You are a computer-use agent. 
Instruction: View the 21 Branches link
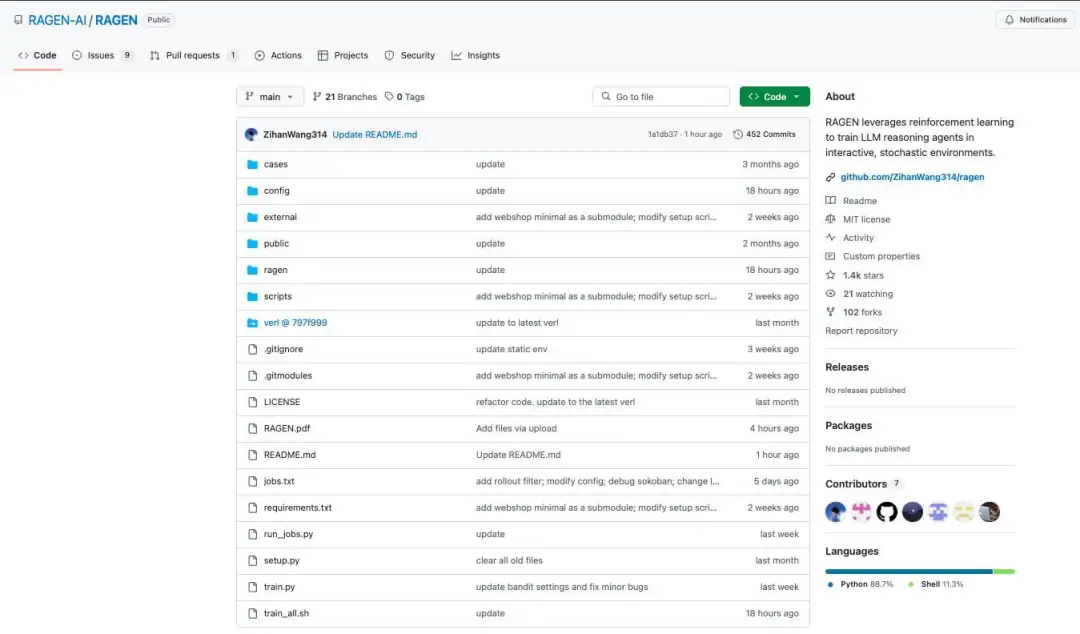click(344, 96)
